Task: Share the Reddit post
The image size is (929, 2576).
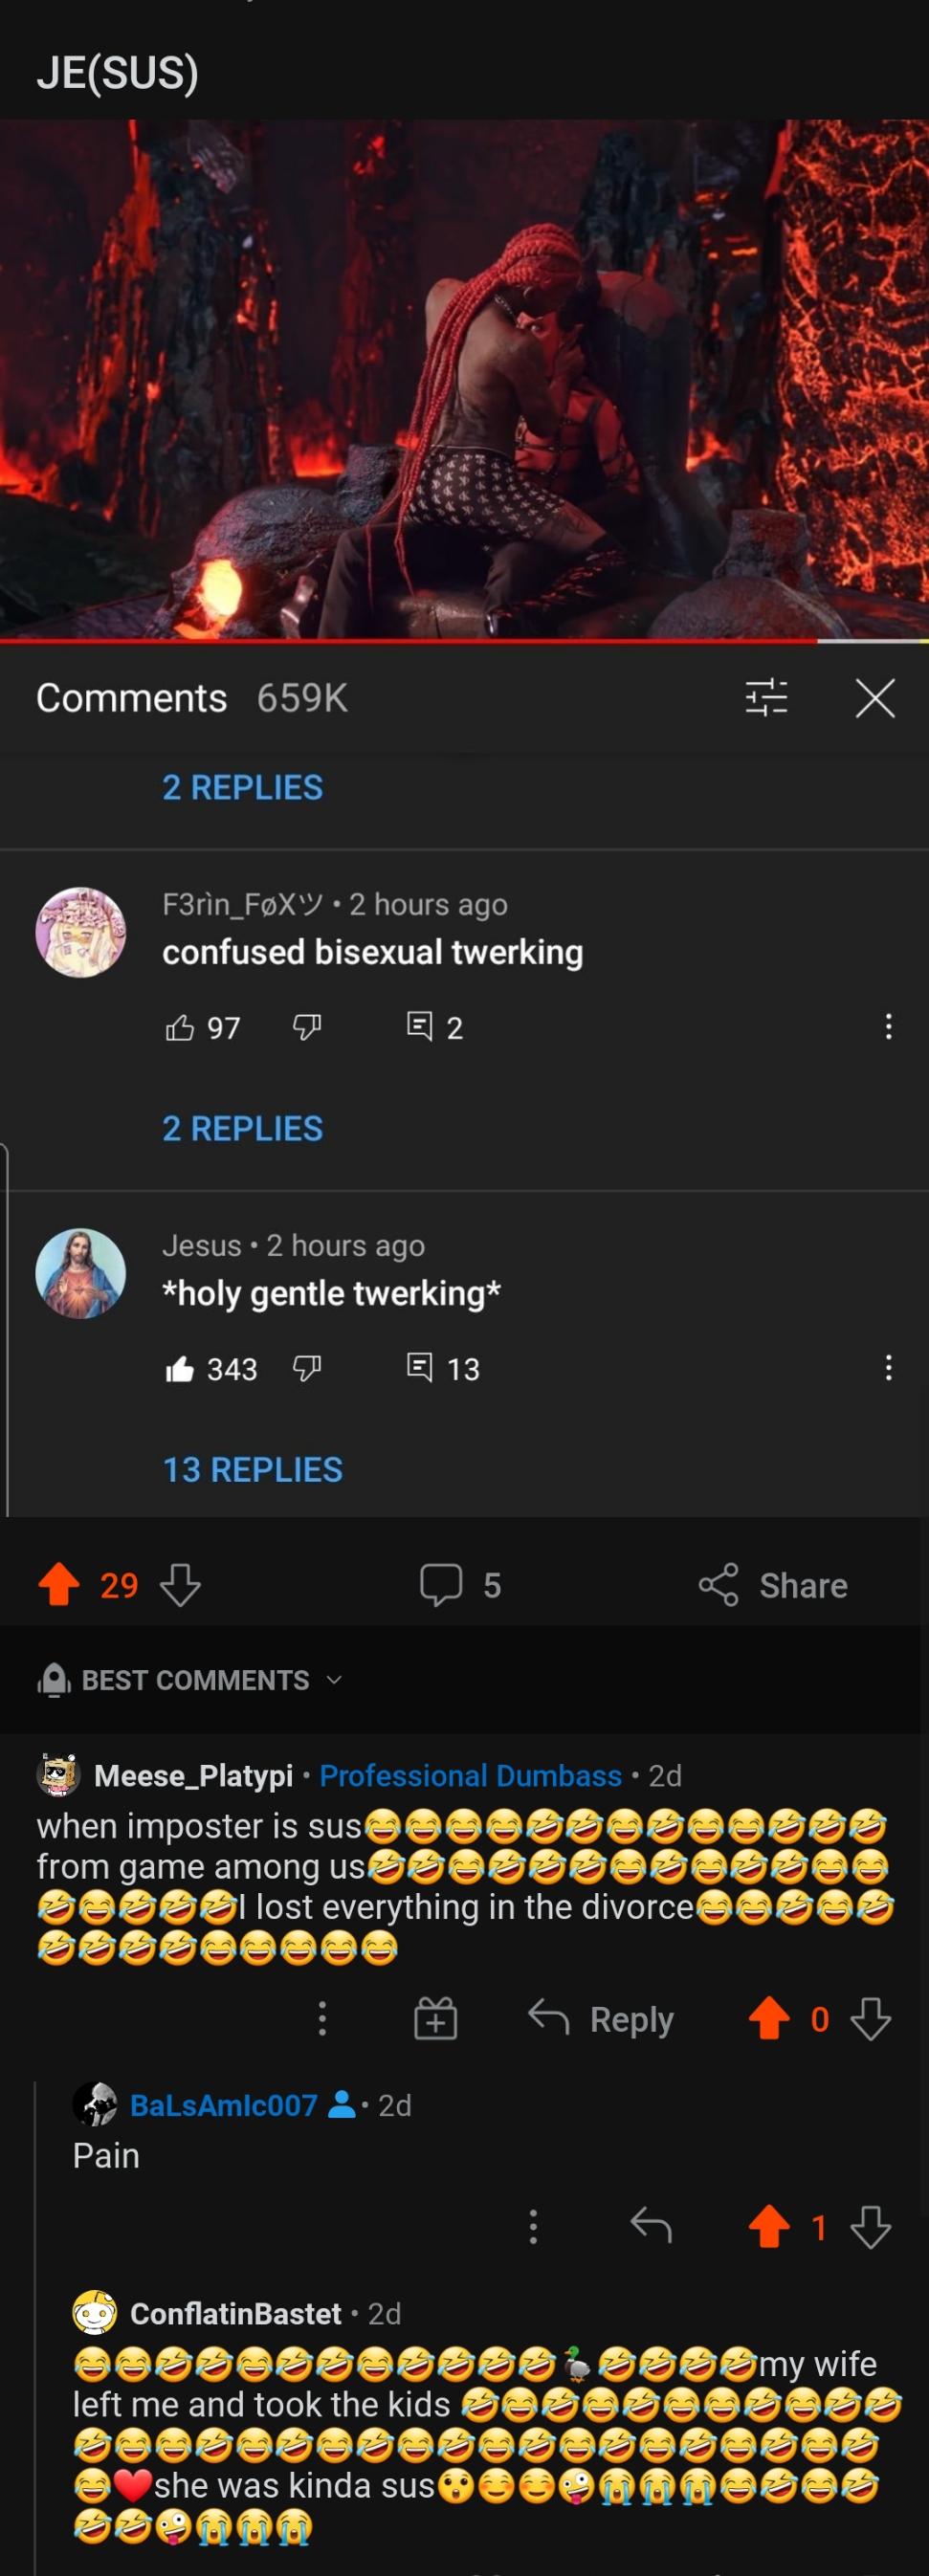Action: point(773,1585)
